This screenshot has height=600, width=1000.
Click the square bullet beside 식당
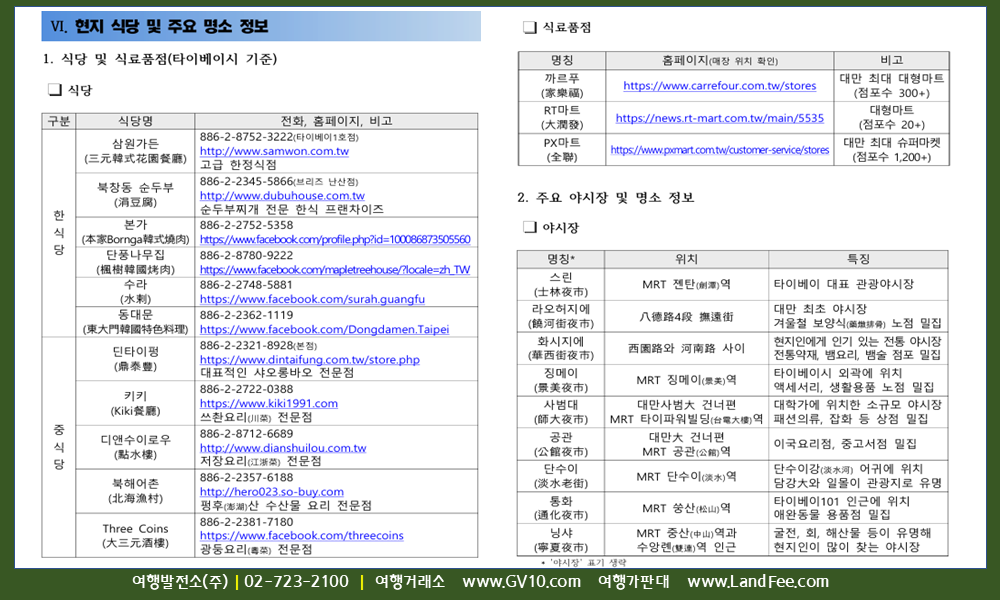point(53,90)
